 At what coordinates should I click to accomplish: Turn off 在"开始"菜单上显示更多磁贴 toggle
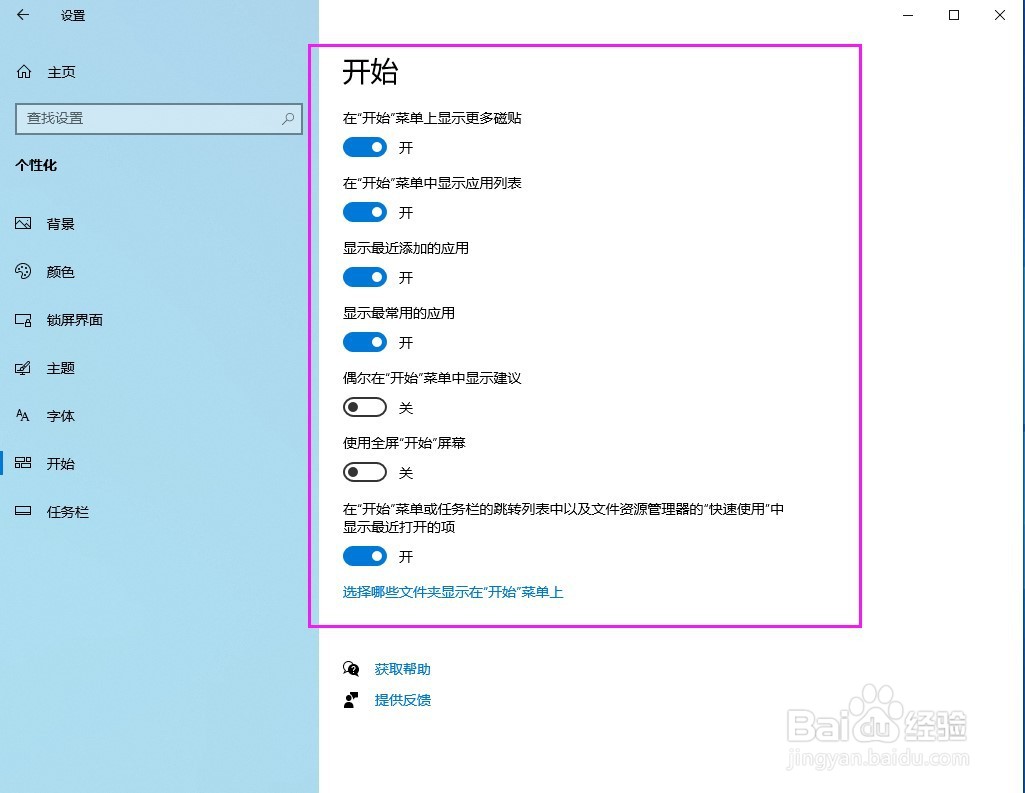365,147
